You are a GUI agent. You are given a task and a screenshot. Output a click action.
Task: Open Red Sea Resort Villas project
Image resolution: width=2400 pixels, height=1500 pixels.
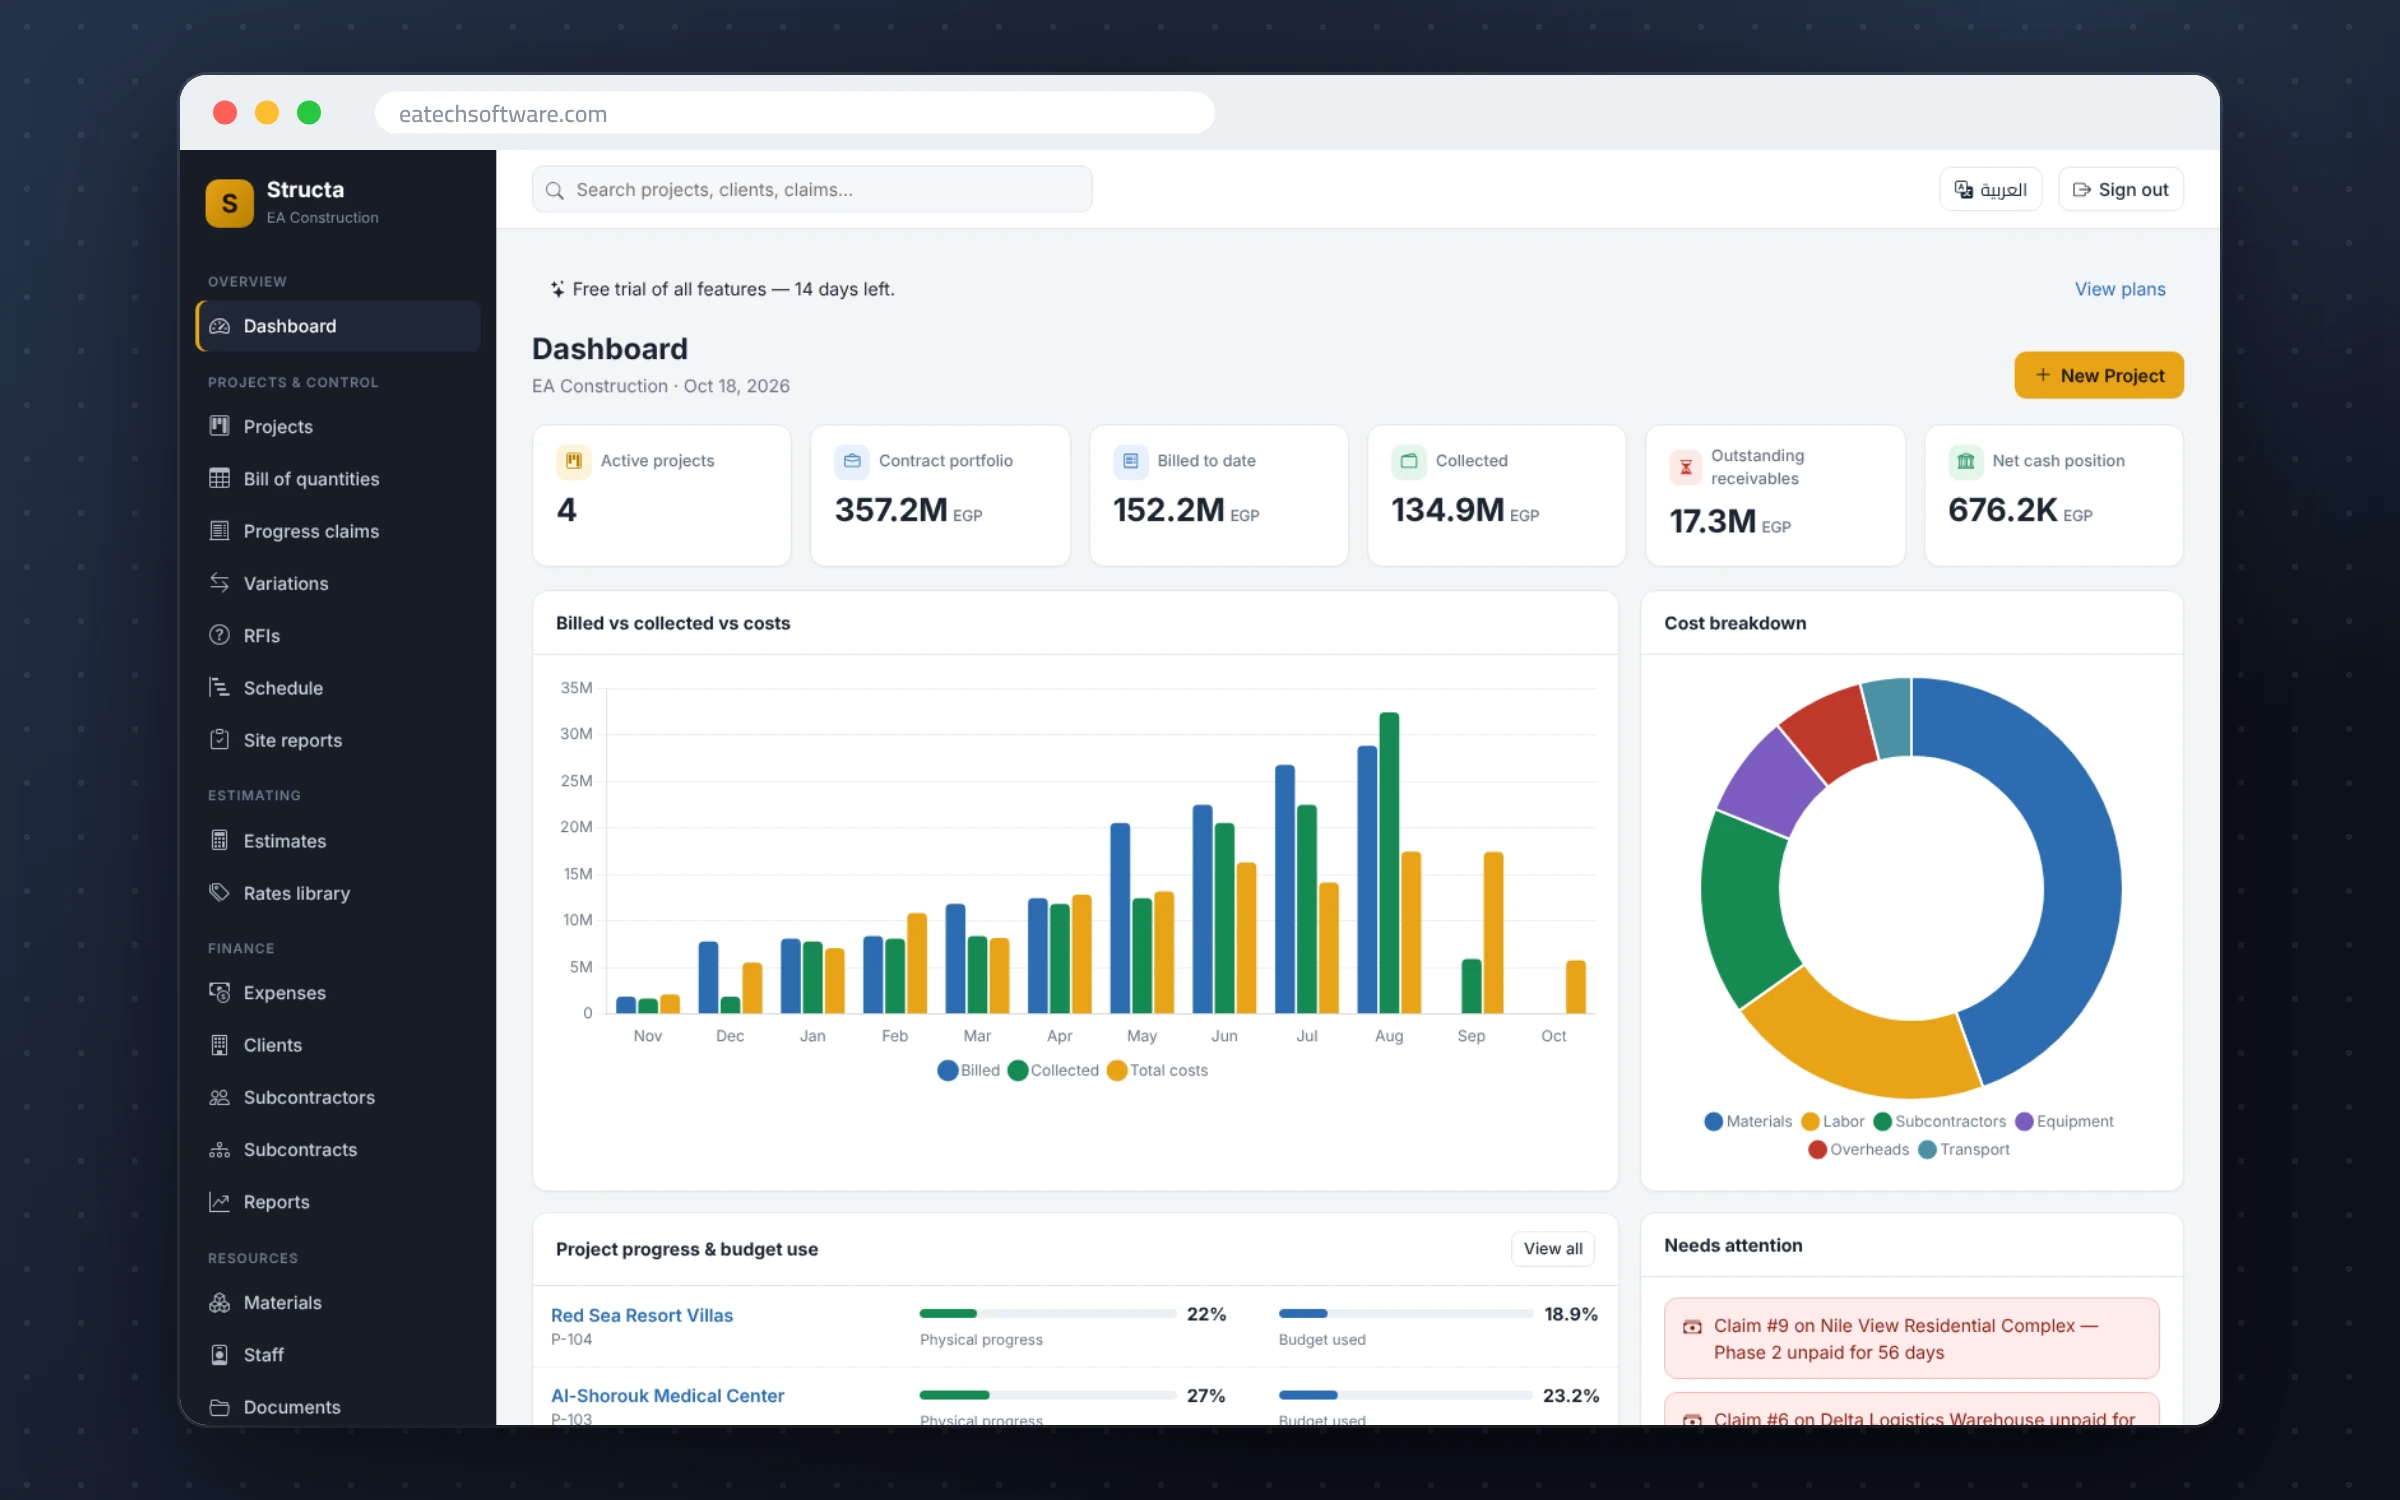[x=642, y=1315]
